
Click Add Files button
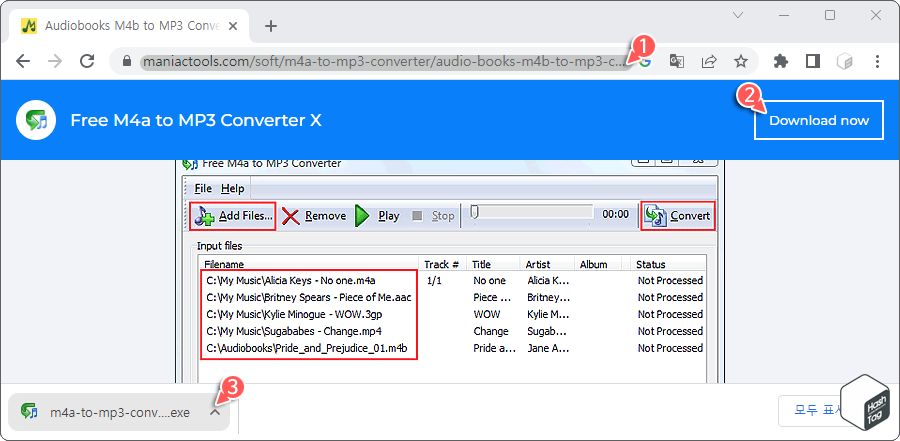click(x=233, y=216)
